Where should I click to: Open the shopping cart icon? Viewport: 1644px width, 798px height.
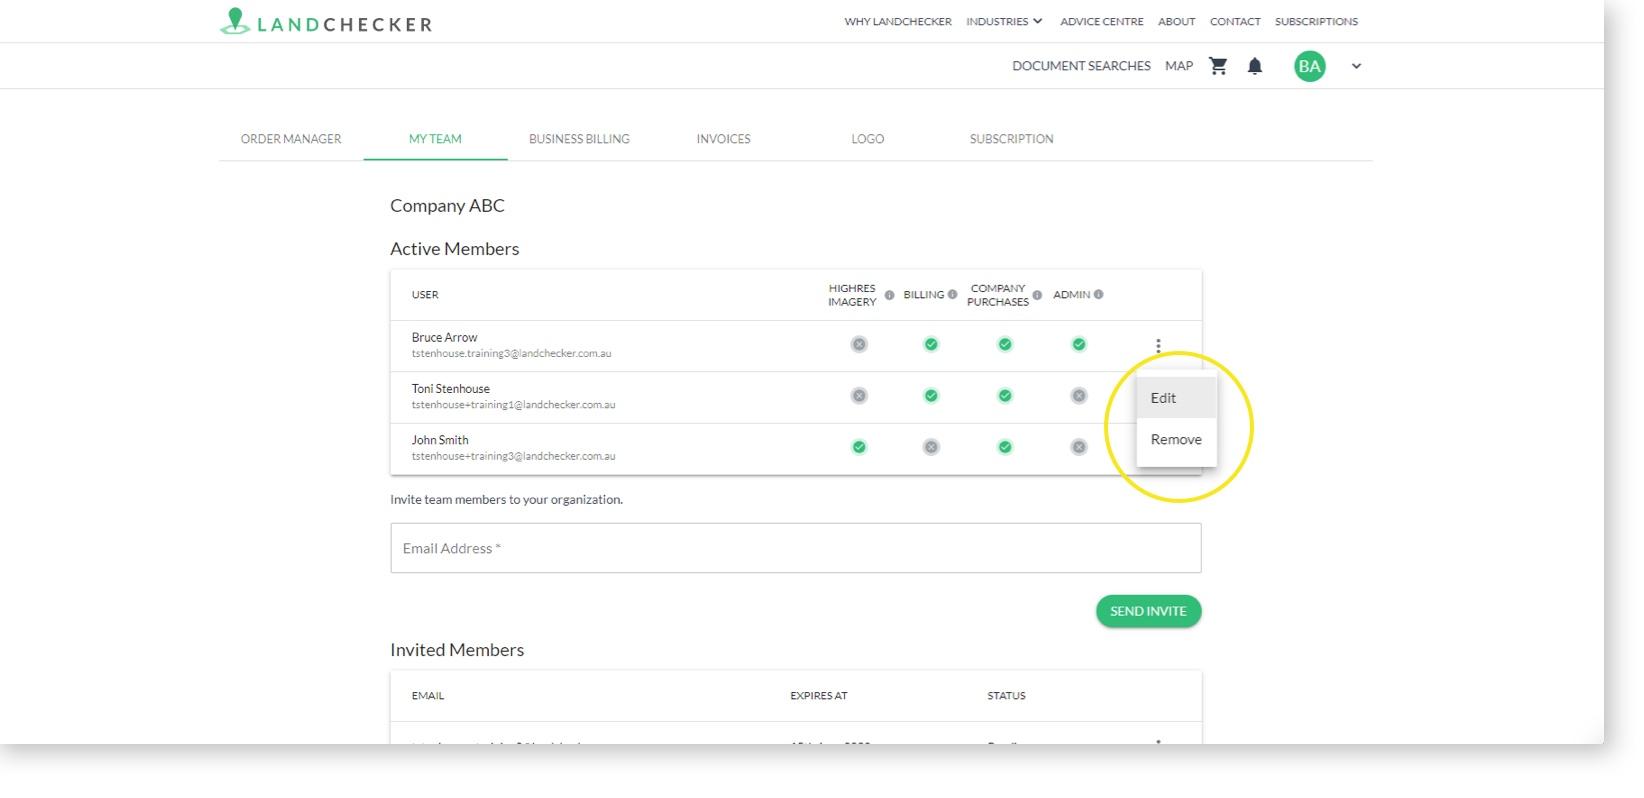pyautogui.click(x=1218, y=66)
